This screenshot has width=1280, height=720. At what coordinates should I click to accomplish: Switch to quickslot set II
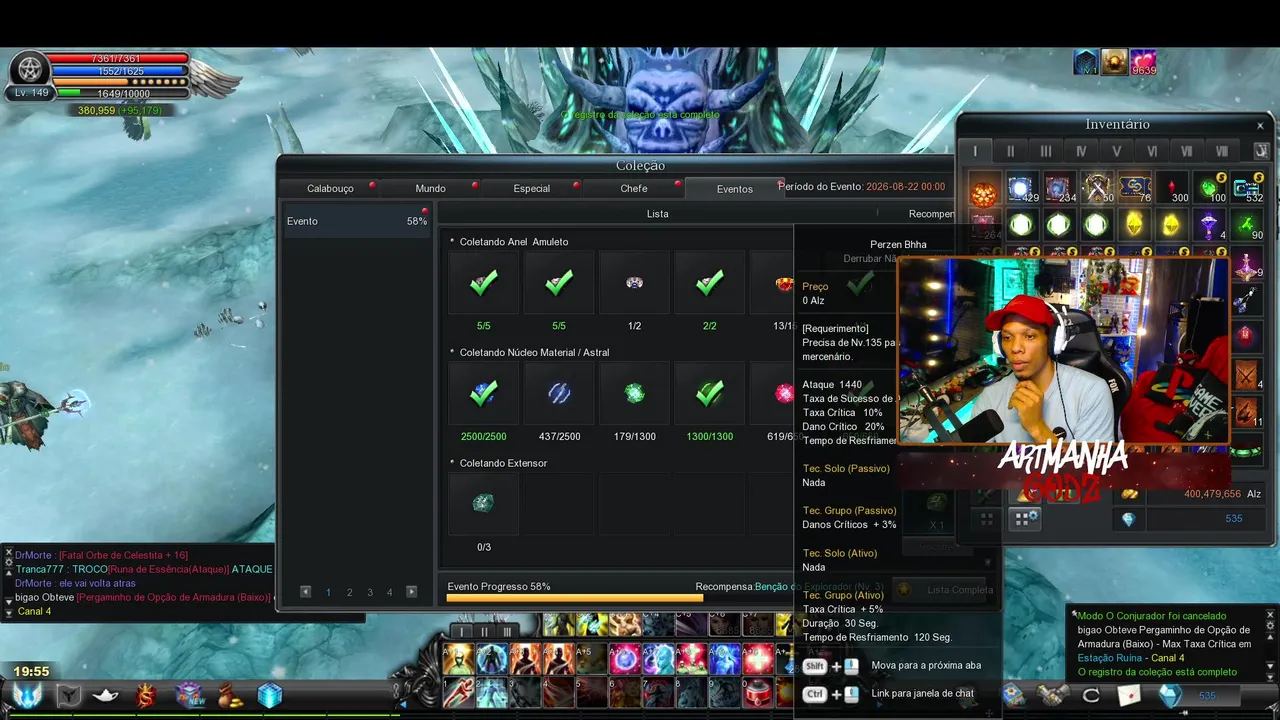click(484, 631)
